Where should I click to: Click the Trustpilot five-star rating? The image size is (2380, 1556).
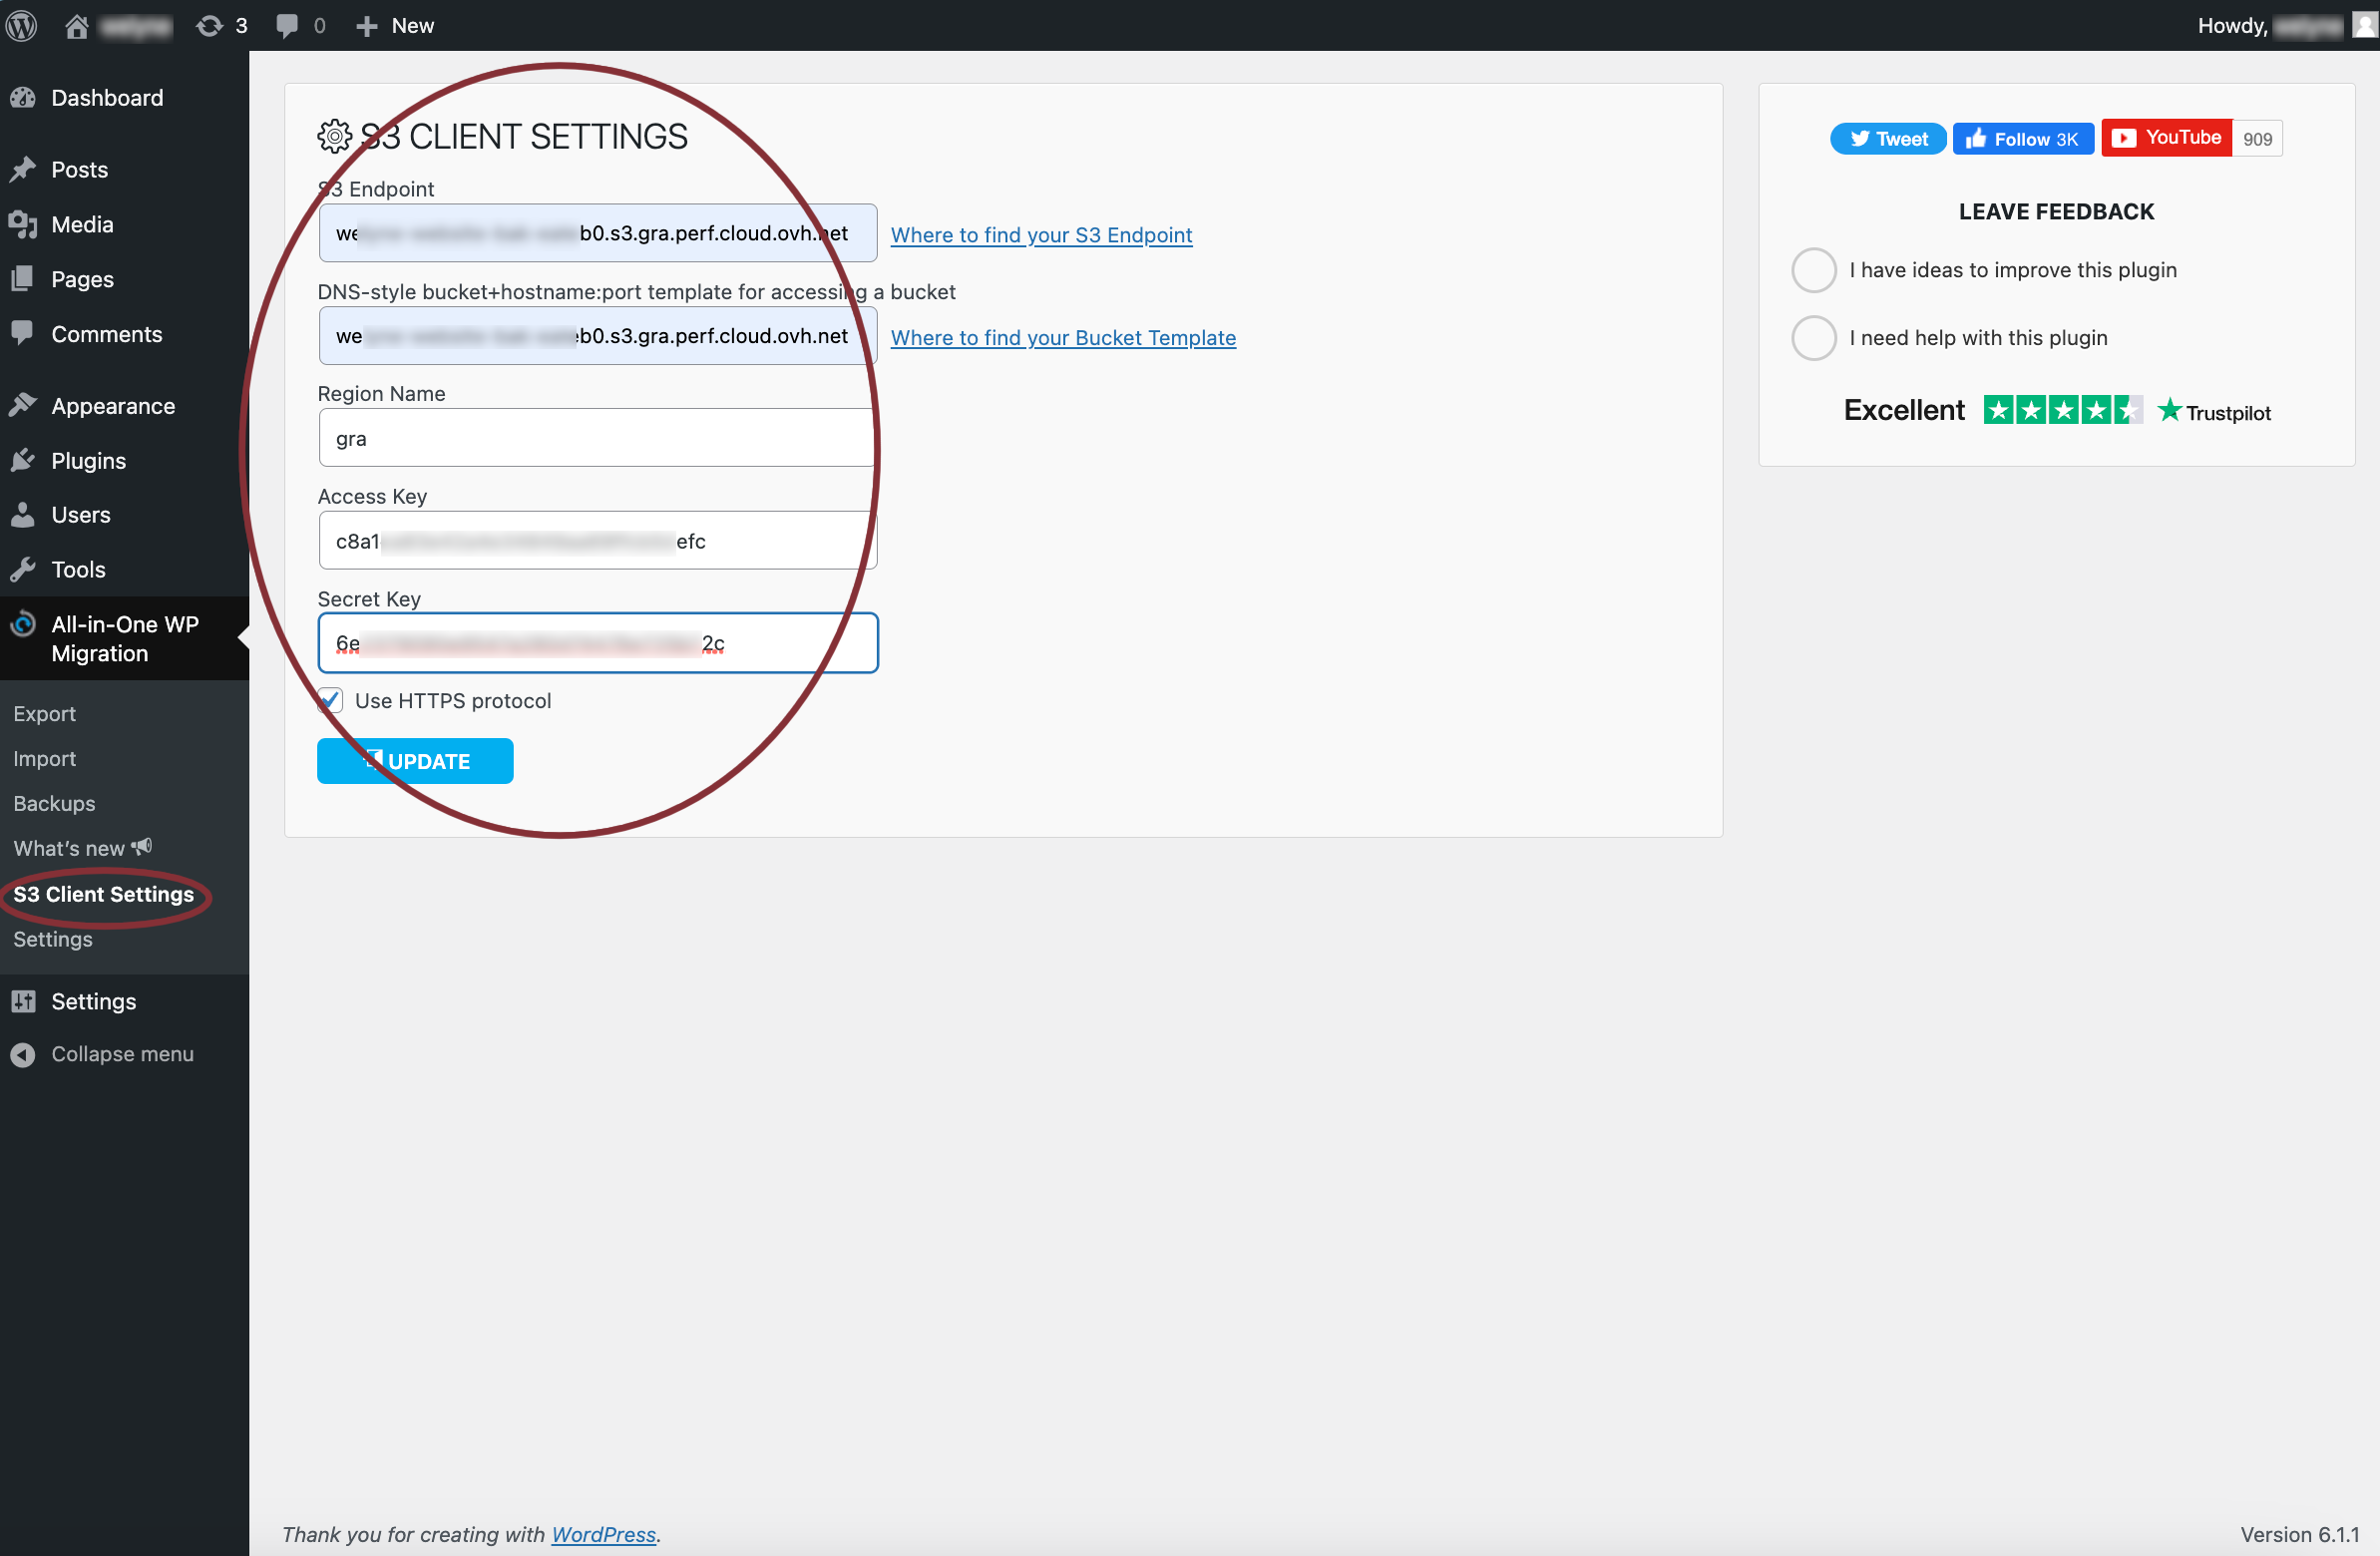click(x=2062, y=410)
